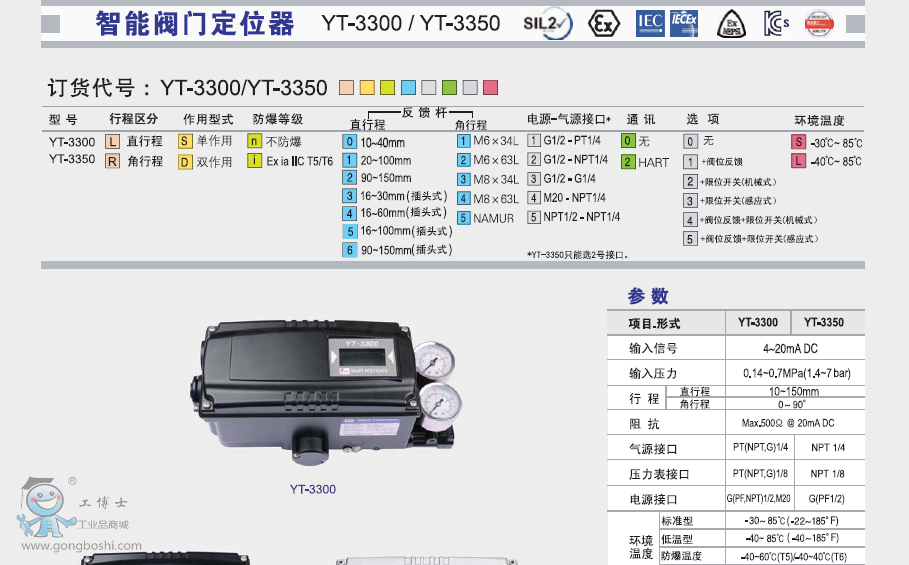
Task: Click the red round certification badge
Action: click(819, 24)
